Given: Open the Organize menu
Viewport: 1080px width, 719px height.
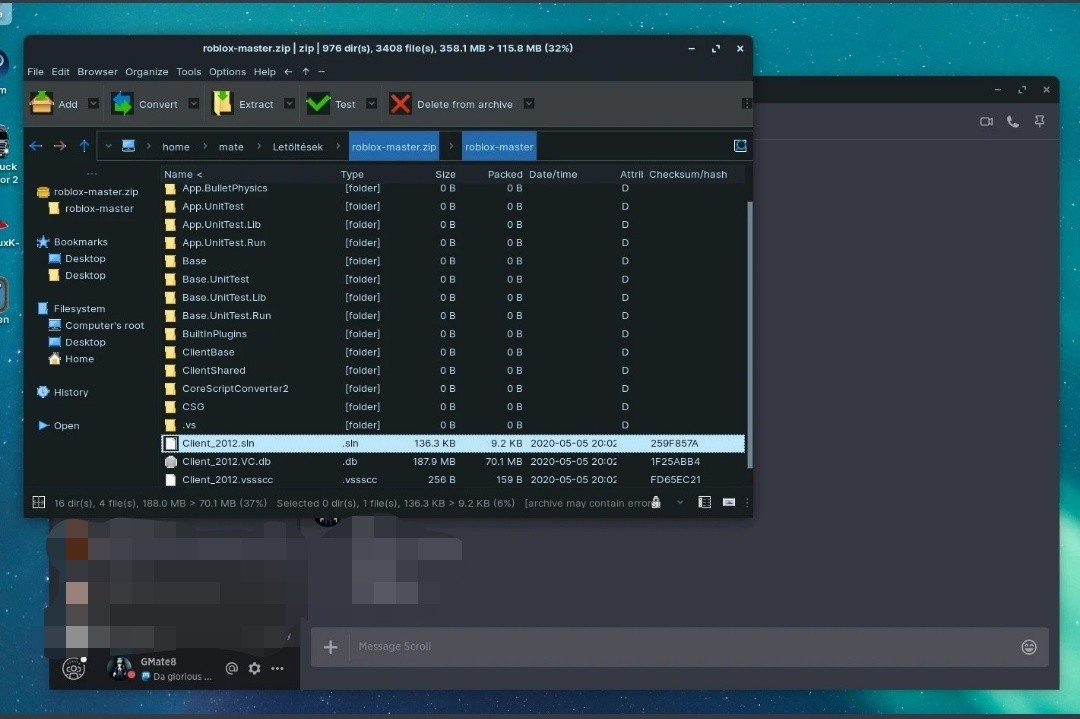Looking at the screenshot, I should click(147, 72).
